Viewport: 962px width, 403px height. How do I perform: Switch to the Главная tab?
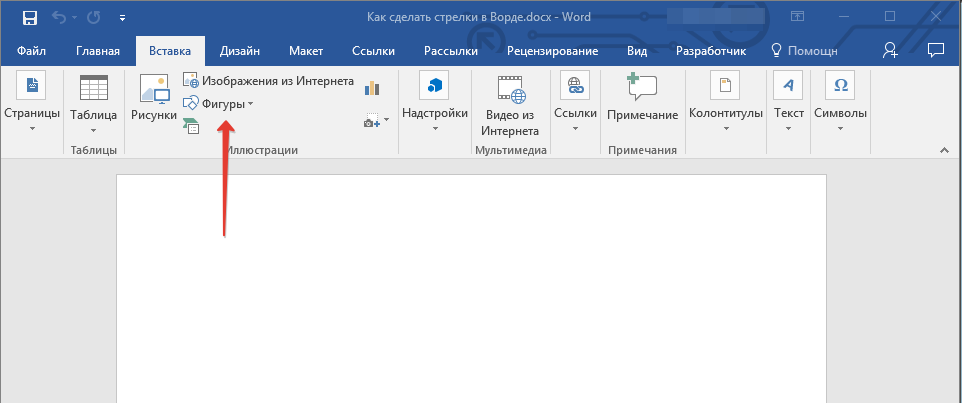98,52
